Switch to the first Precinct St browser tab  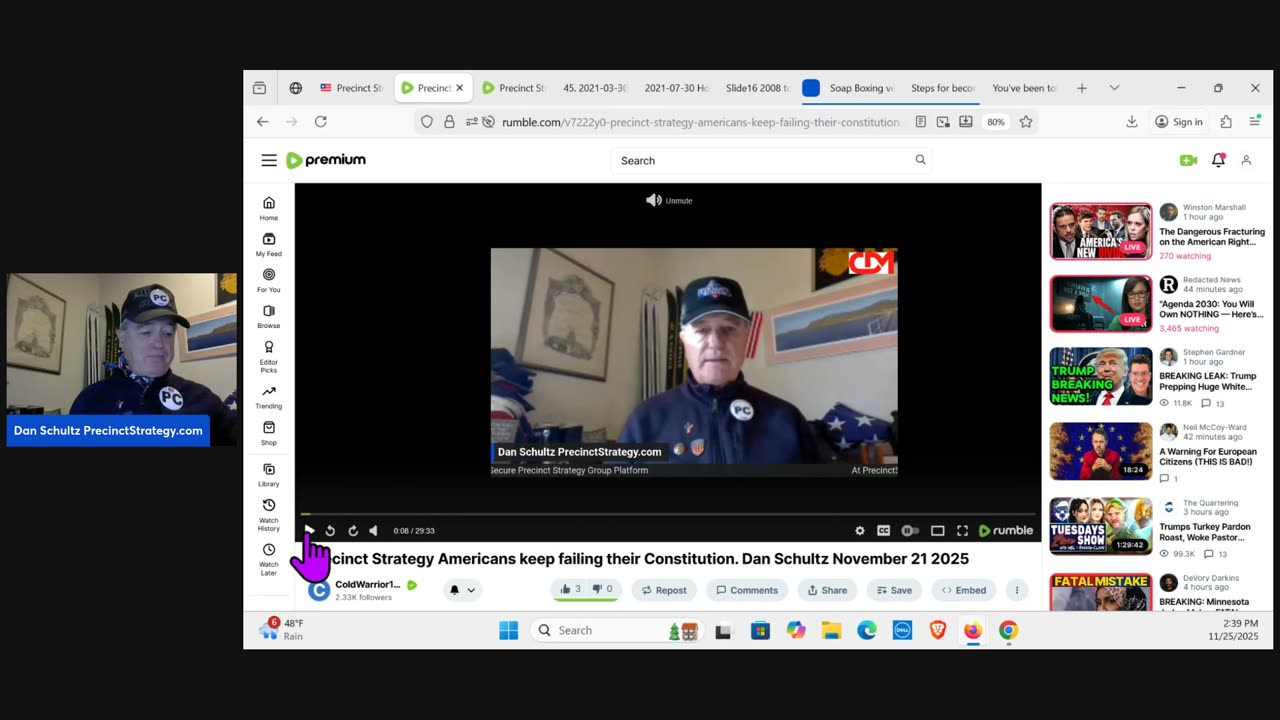351,88
